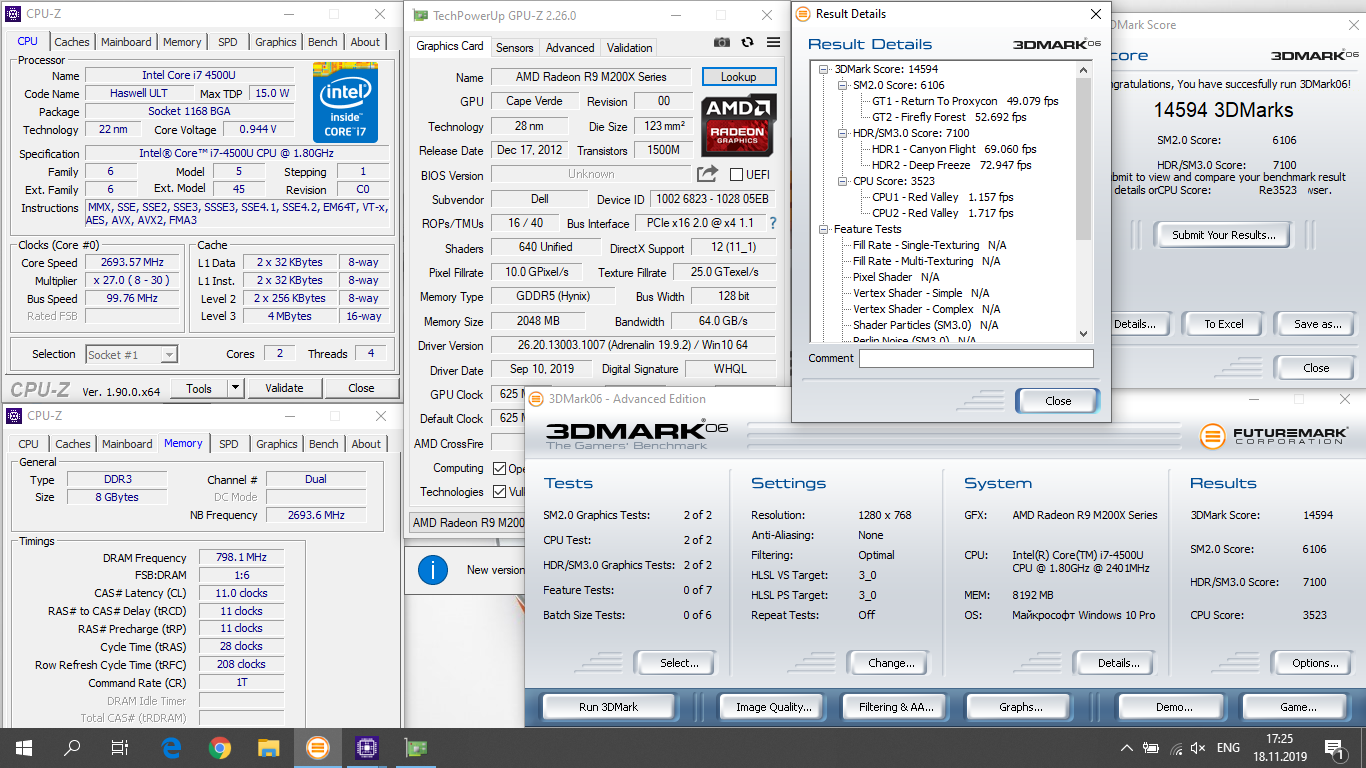Collapse the 3DMark Score tree node
The image size is (1366, 768).
pyautogui.click(x=824, y=69)
